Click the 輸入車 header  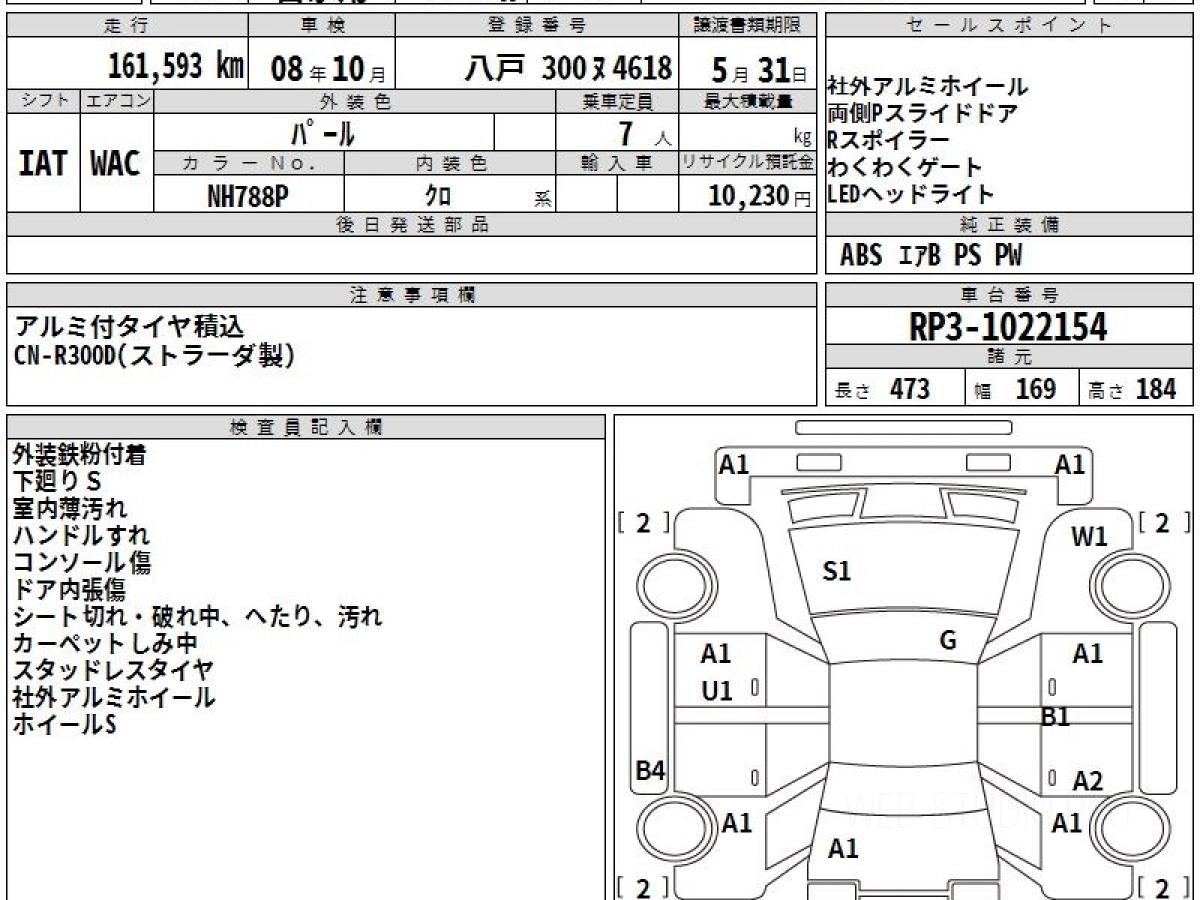[x=616, y=163]
